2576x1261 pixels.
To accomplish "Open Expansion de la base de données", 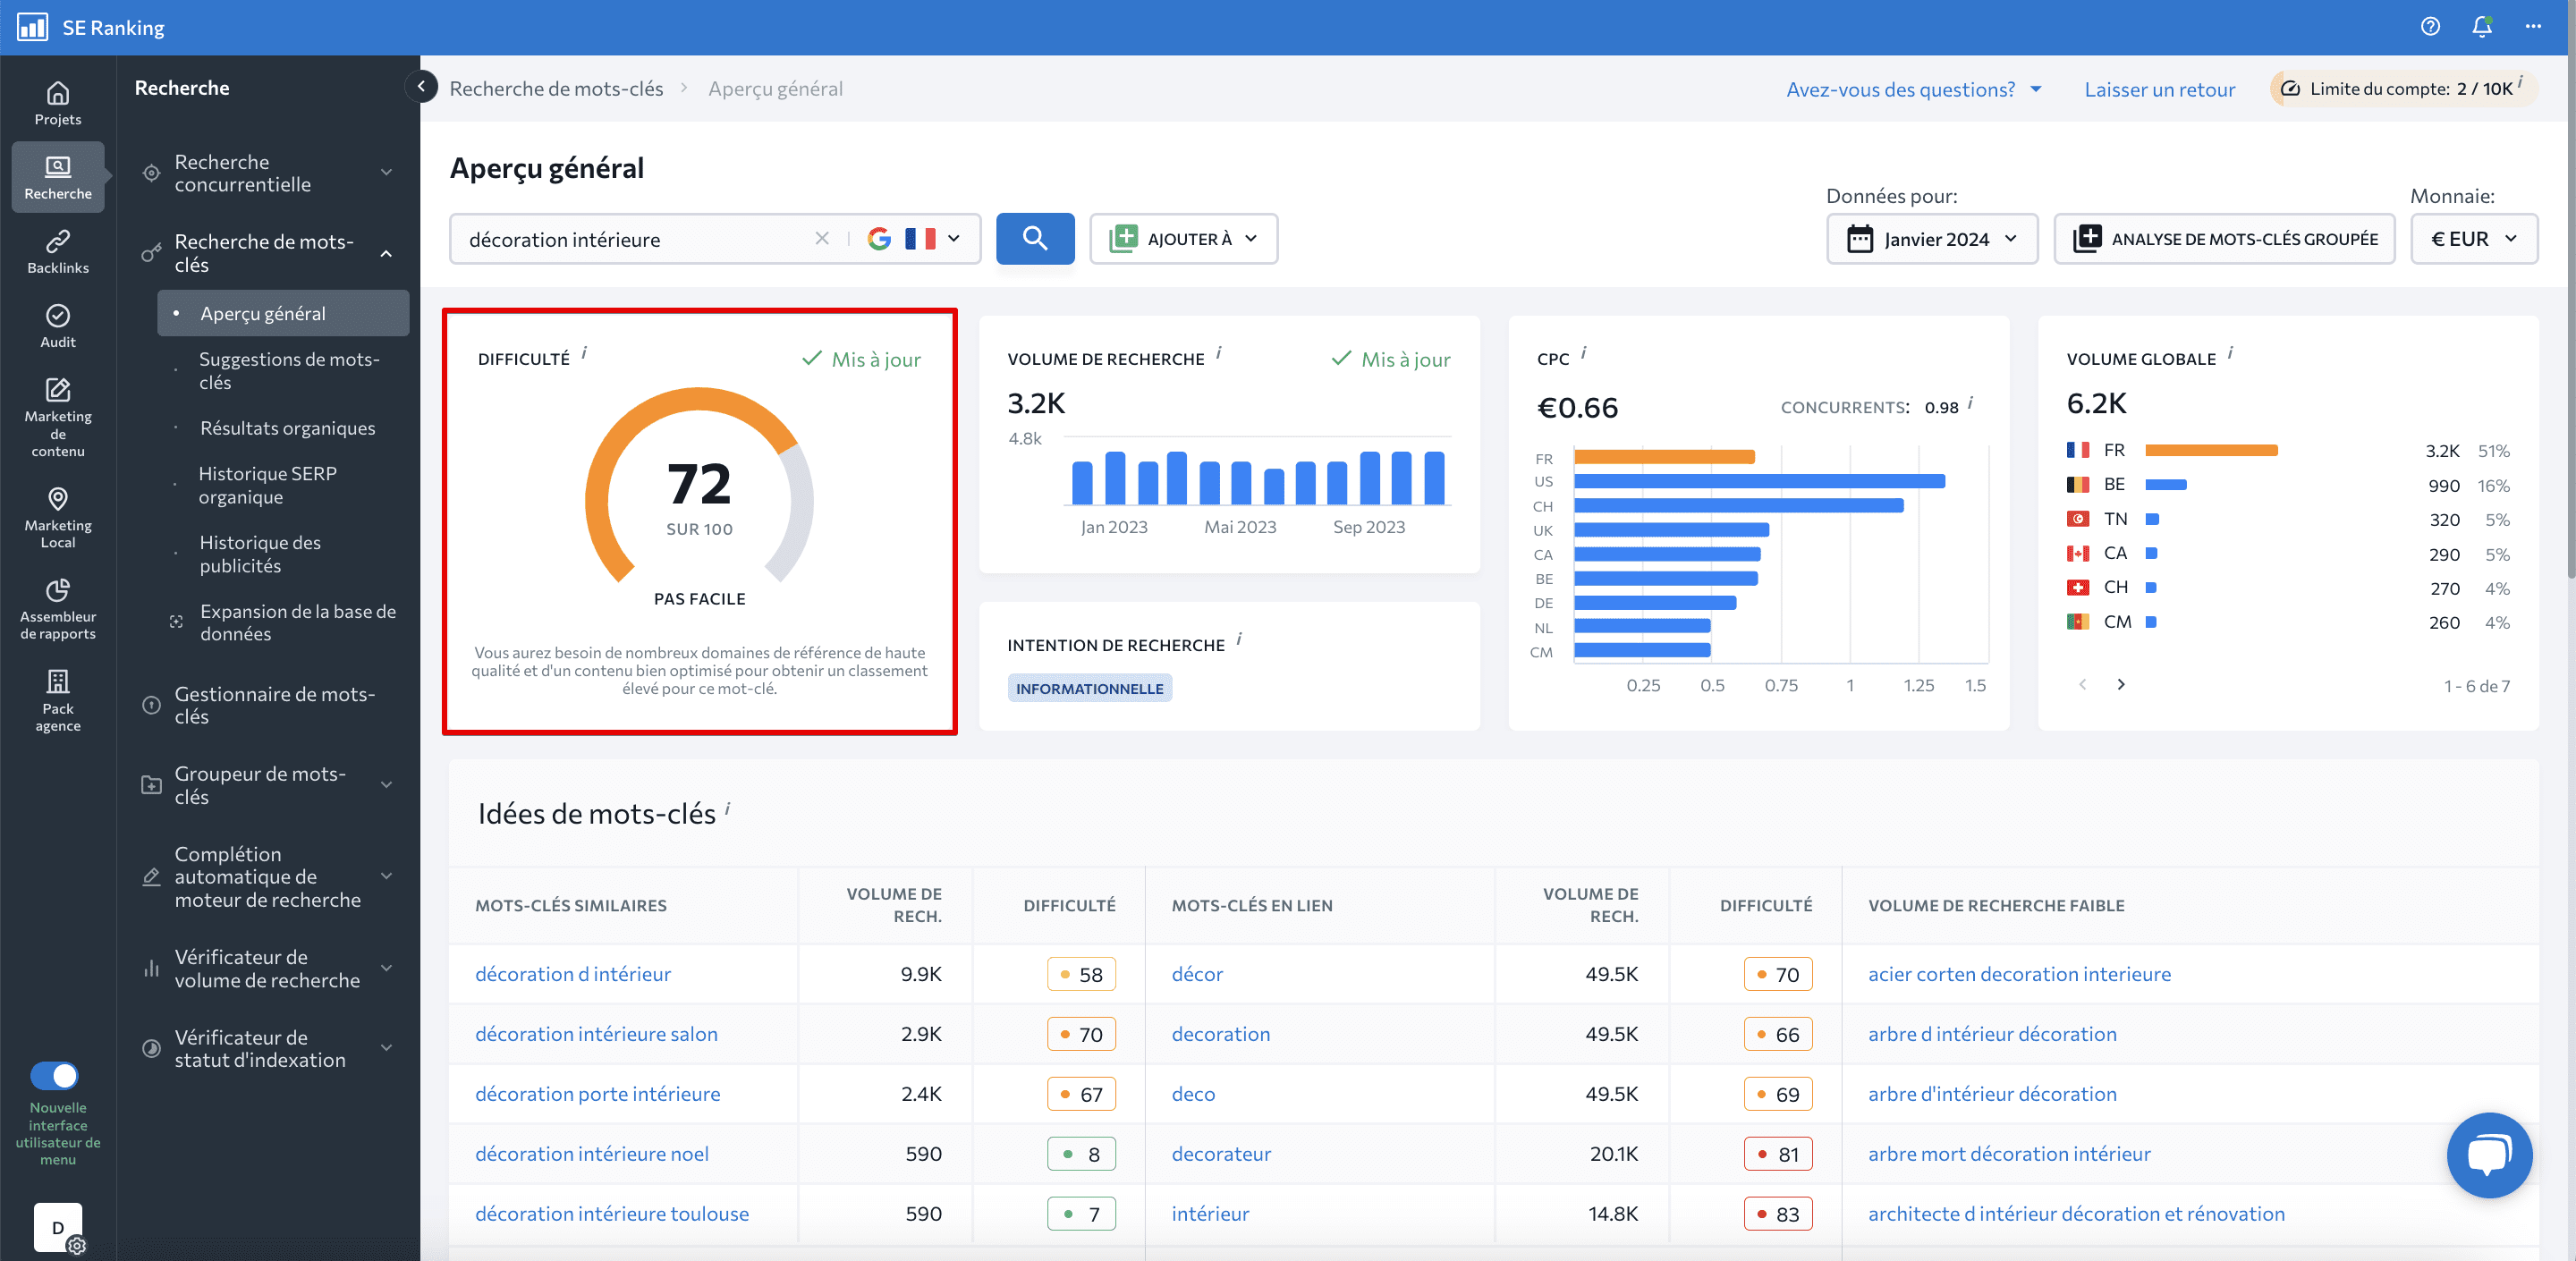I will point(297,622).
